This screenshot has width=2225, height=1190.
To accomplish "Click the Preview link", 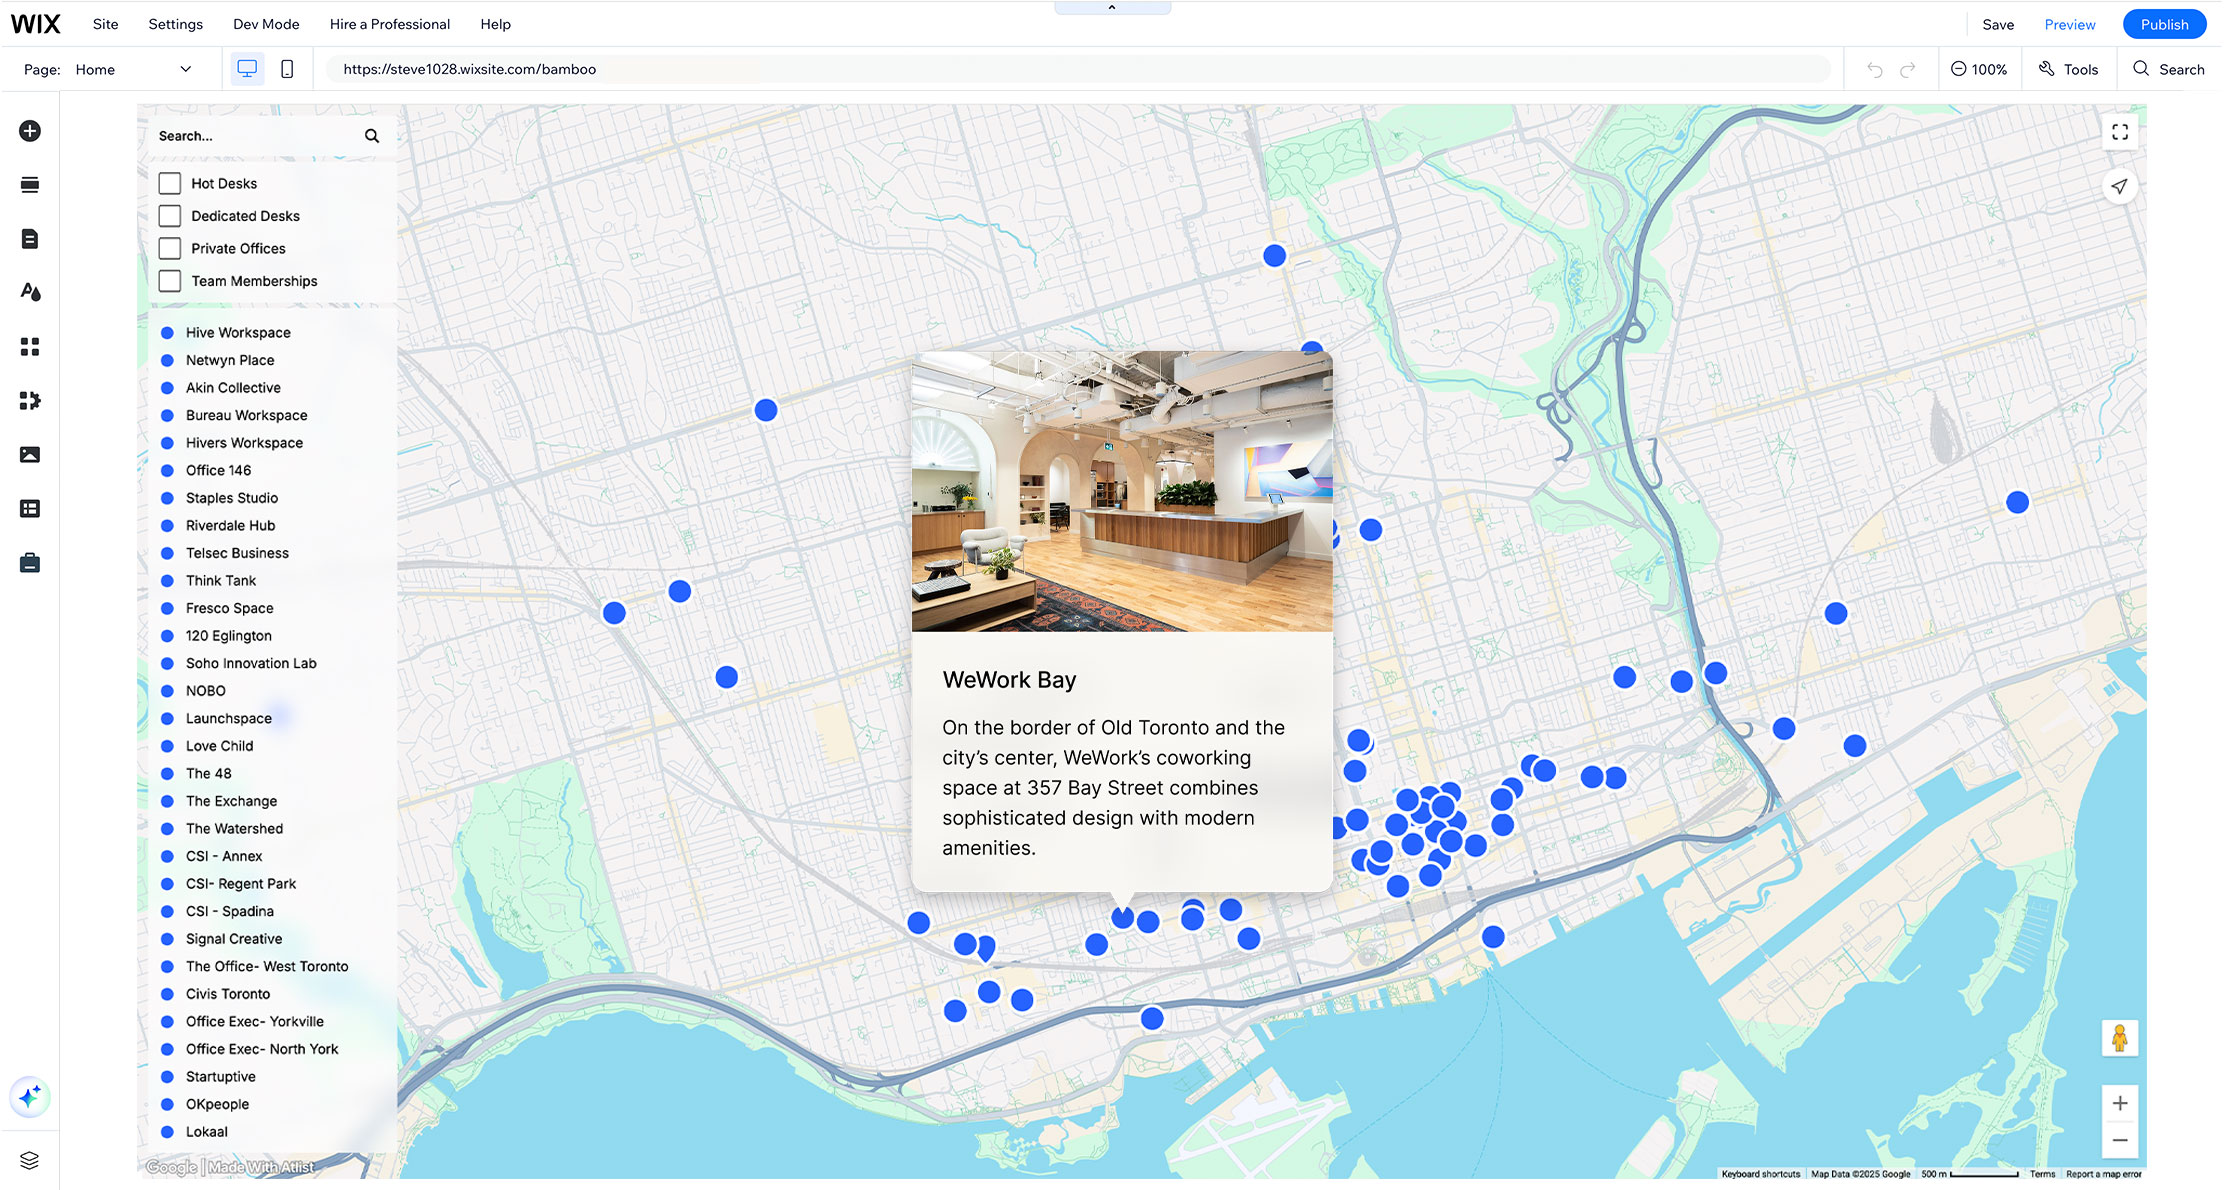I will (x=2069, y=24).
